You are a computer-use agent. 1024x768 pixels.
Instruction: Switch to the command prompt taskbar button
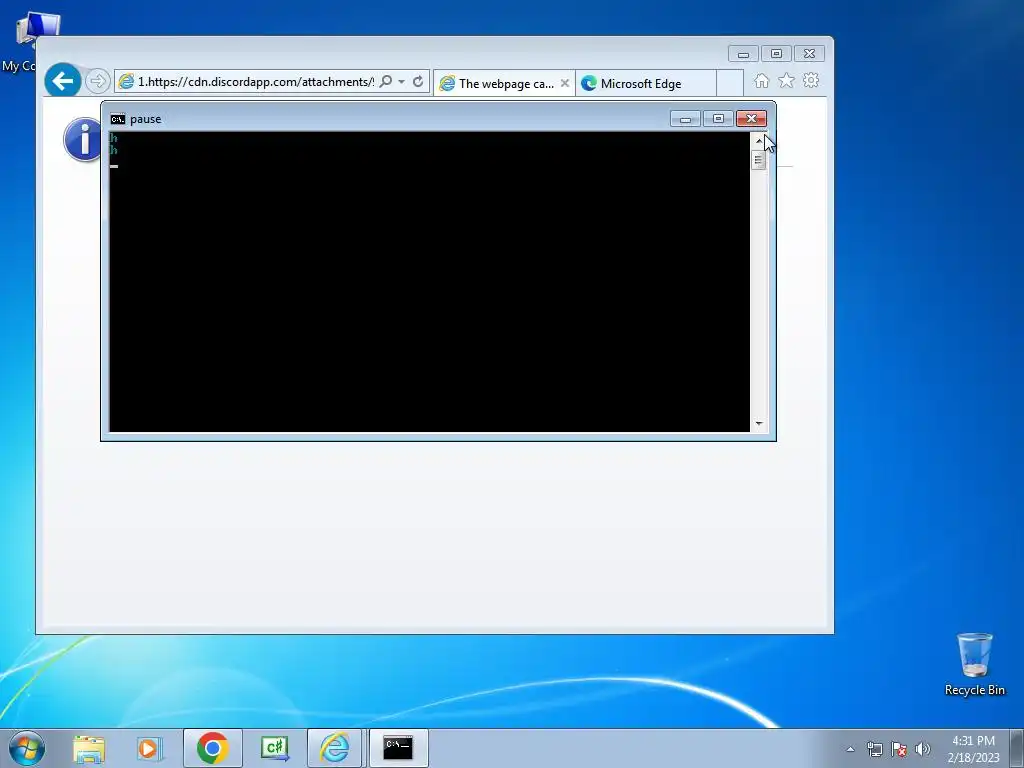click(x=398, y=748)
